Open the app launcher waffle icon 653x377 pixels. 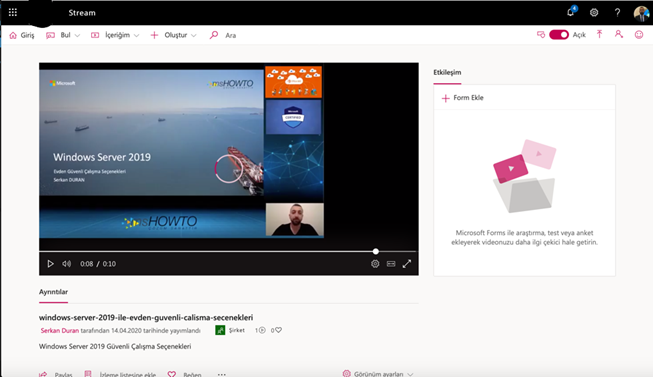(x=12, y=12)
